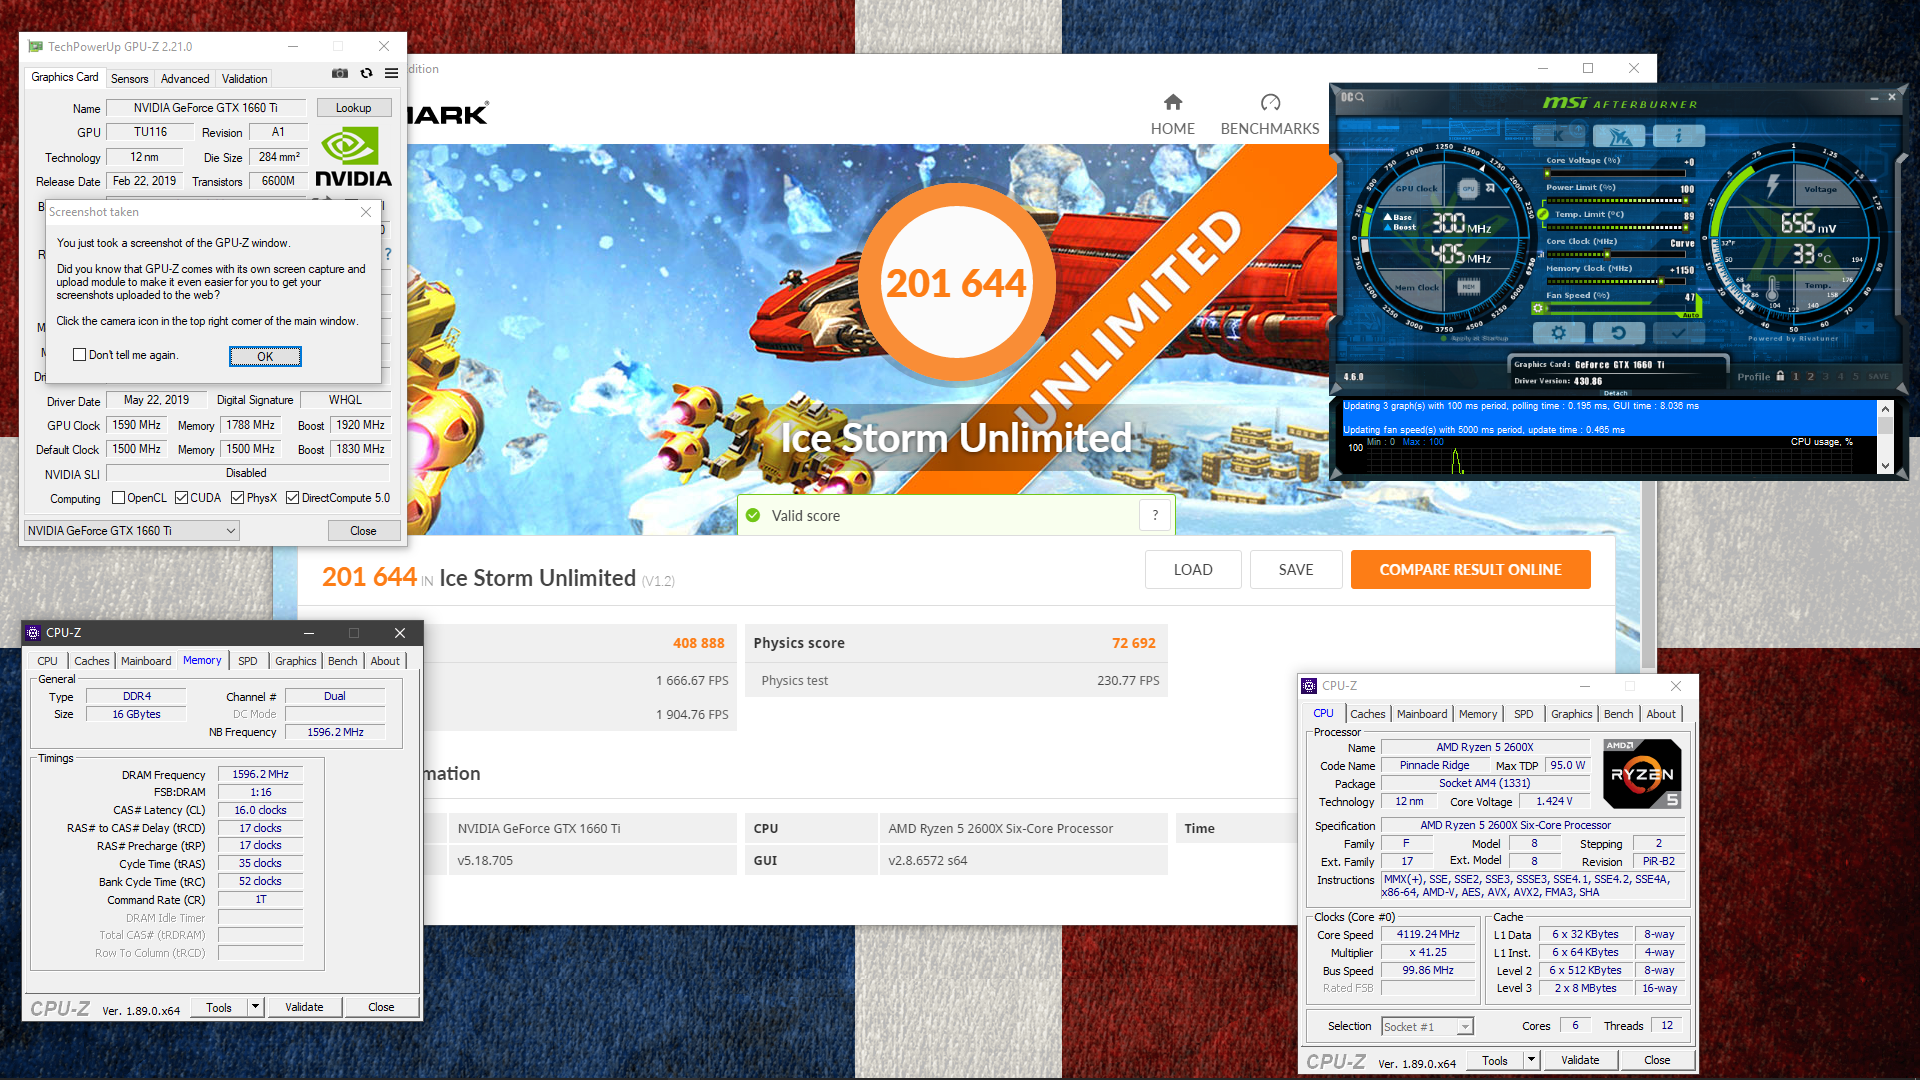Click the LOAD button in 3DMark

pos(1193,570)
